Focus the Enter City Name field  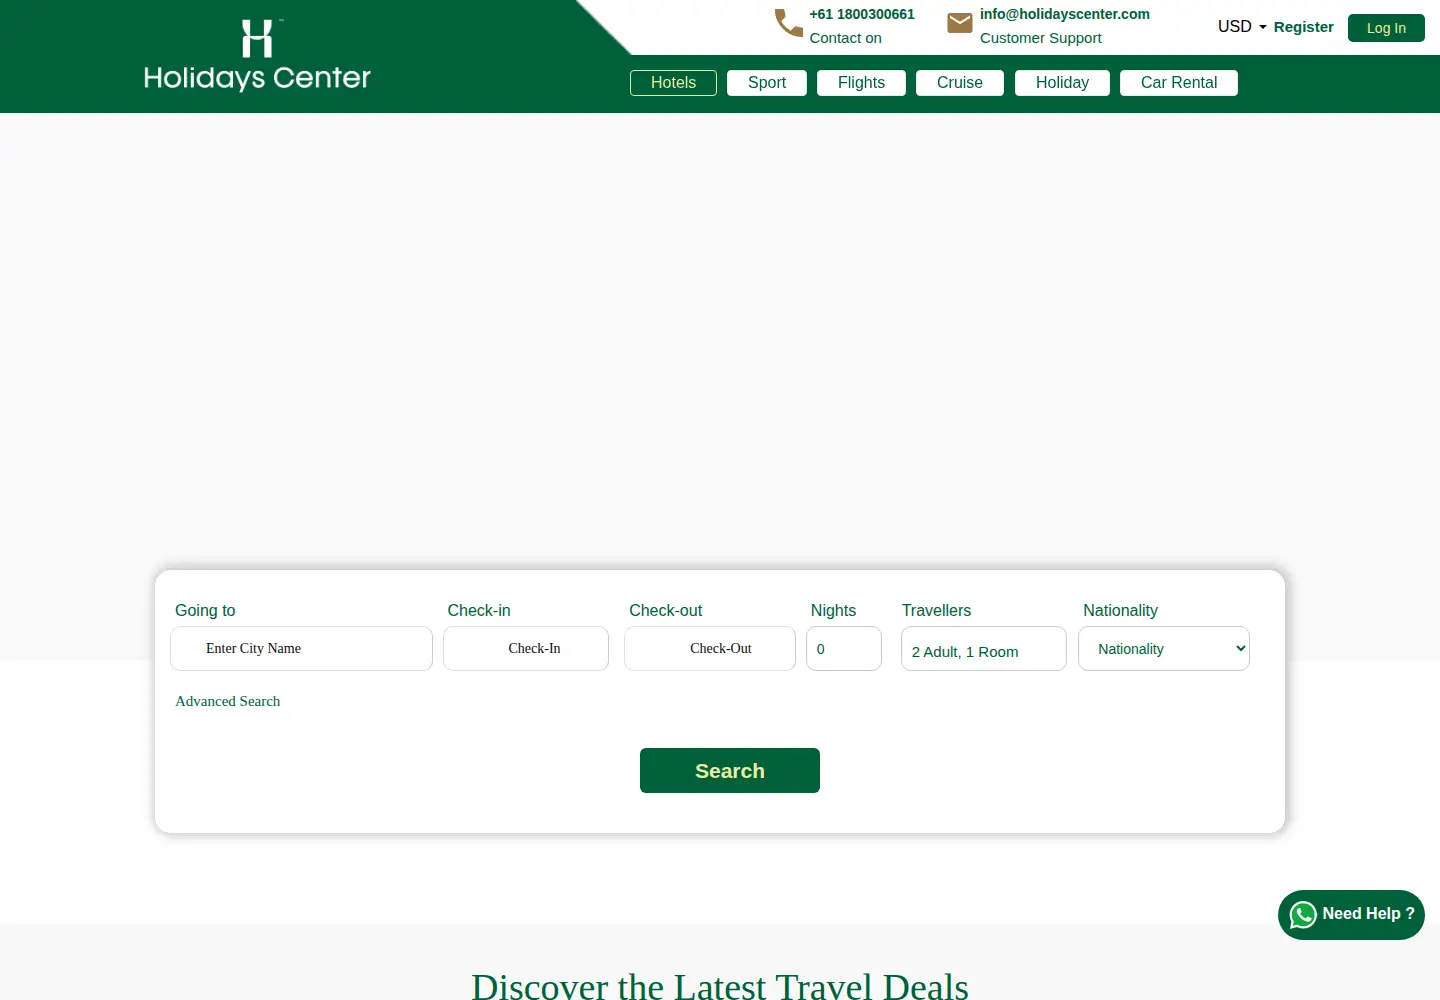301,649
